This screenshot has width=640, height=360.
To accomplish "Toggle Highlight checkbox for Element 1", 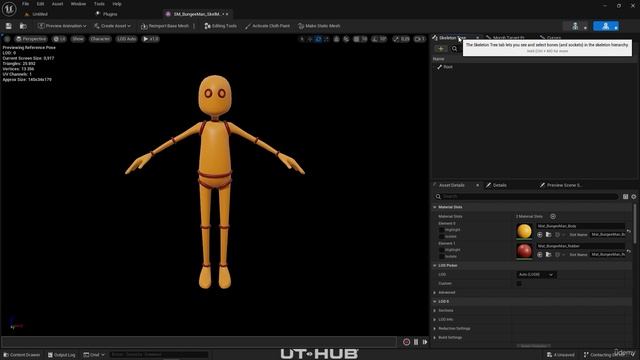I will [442, 249].
